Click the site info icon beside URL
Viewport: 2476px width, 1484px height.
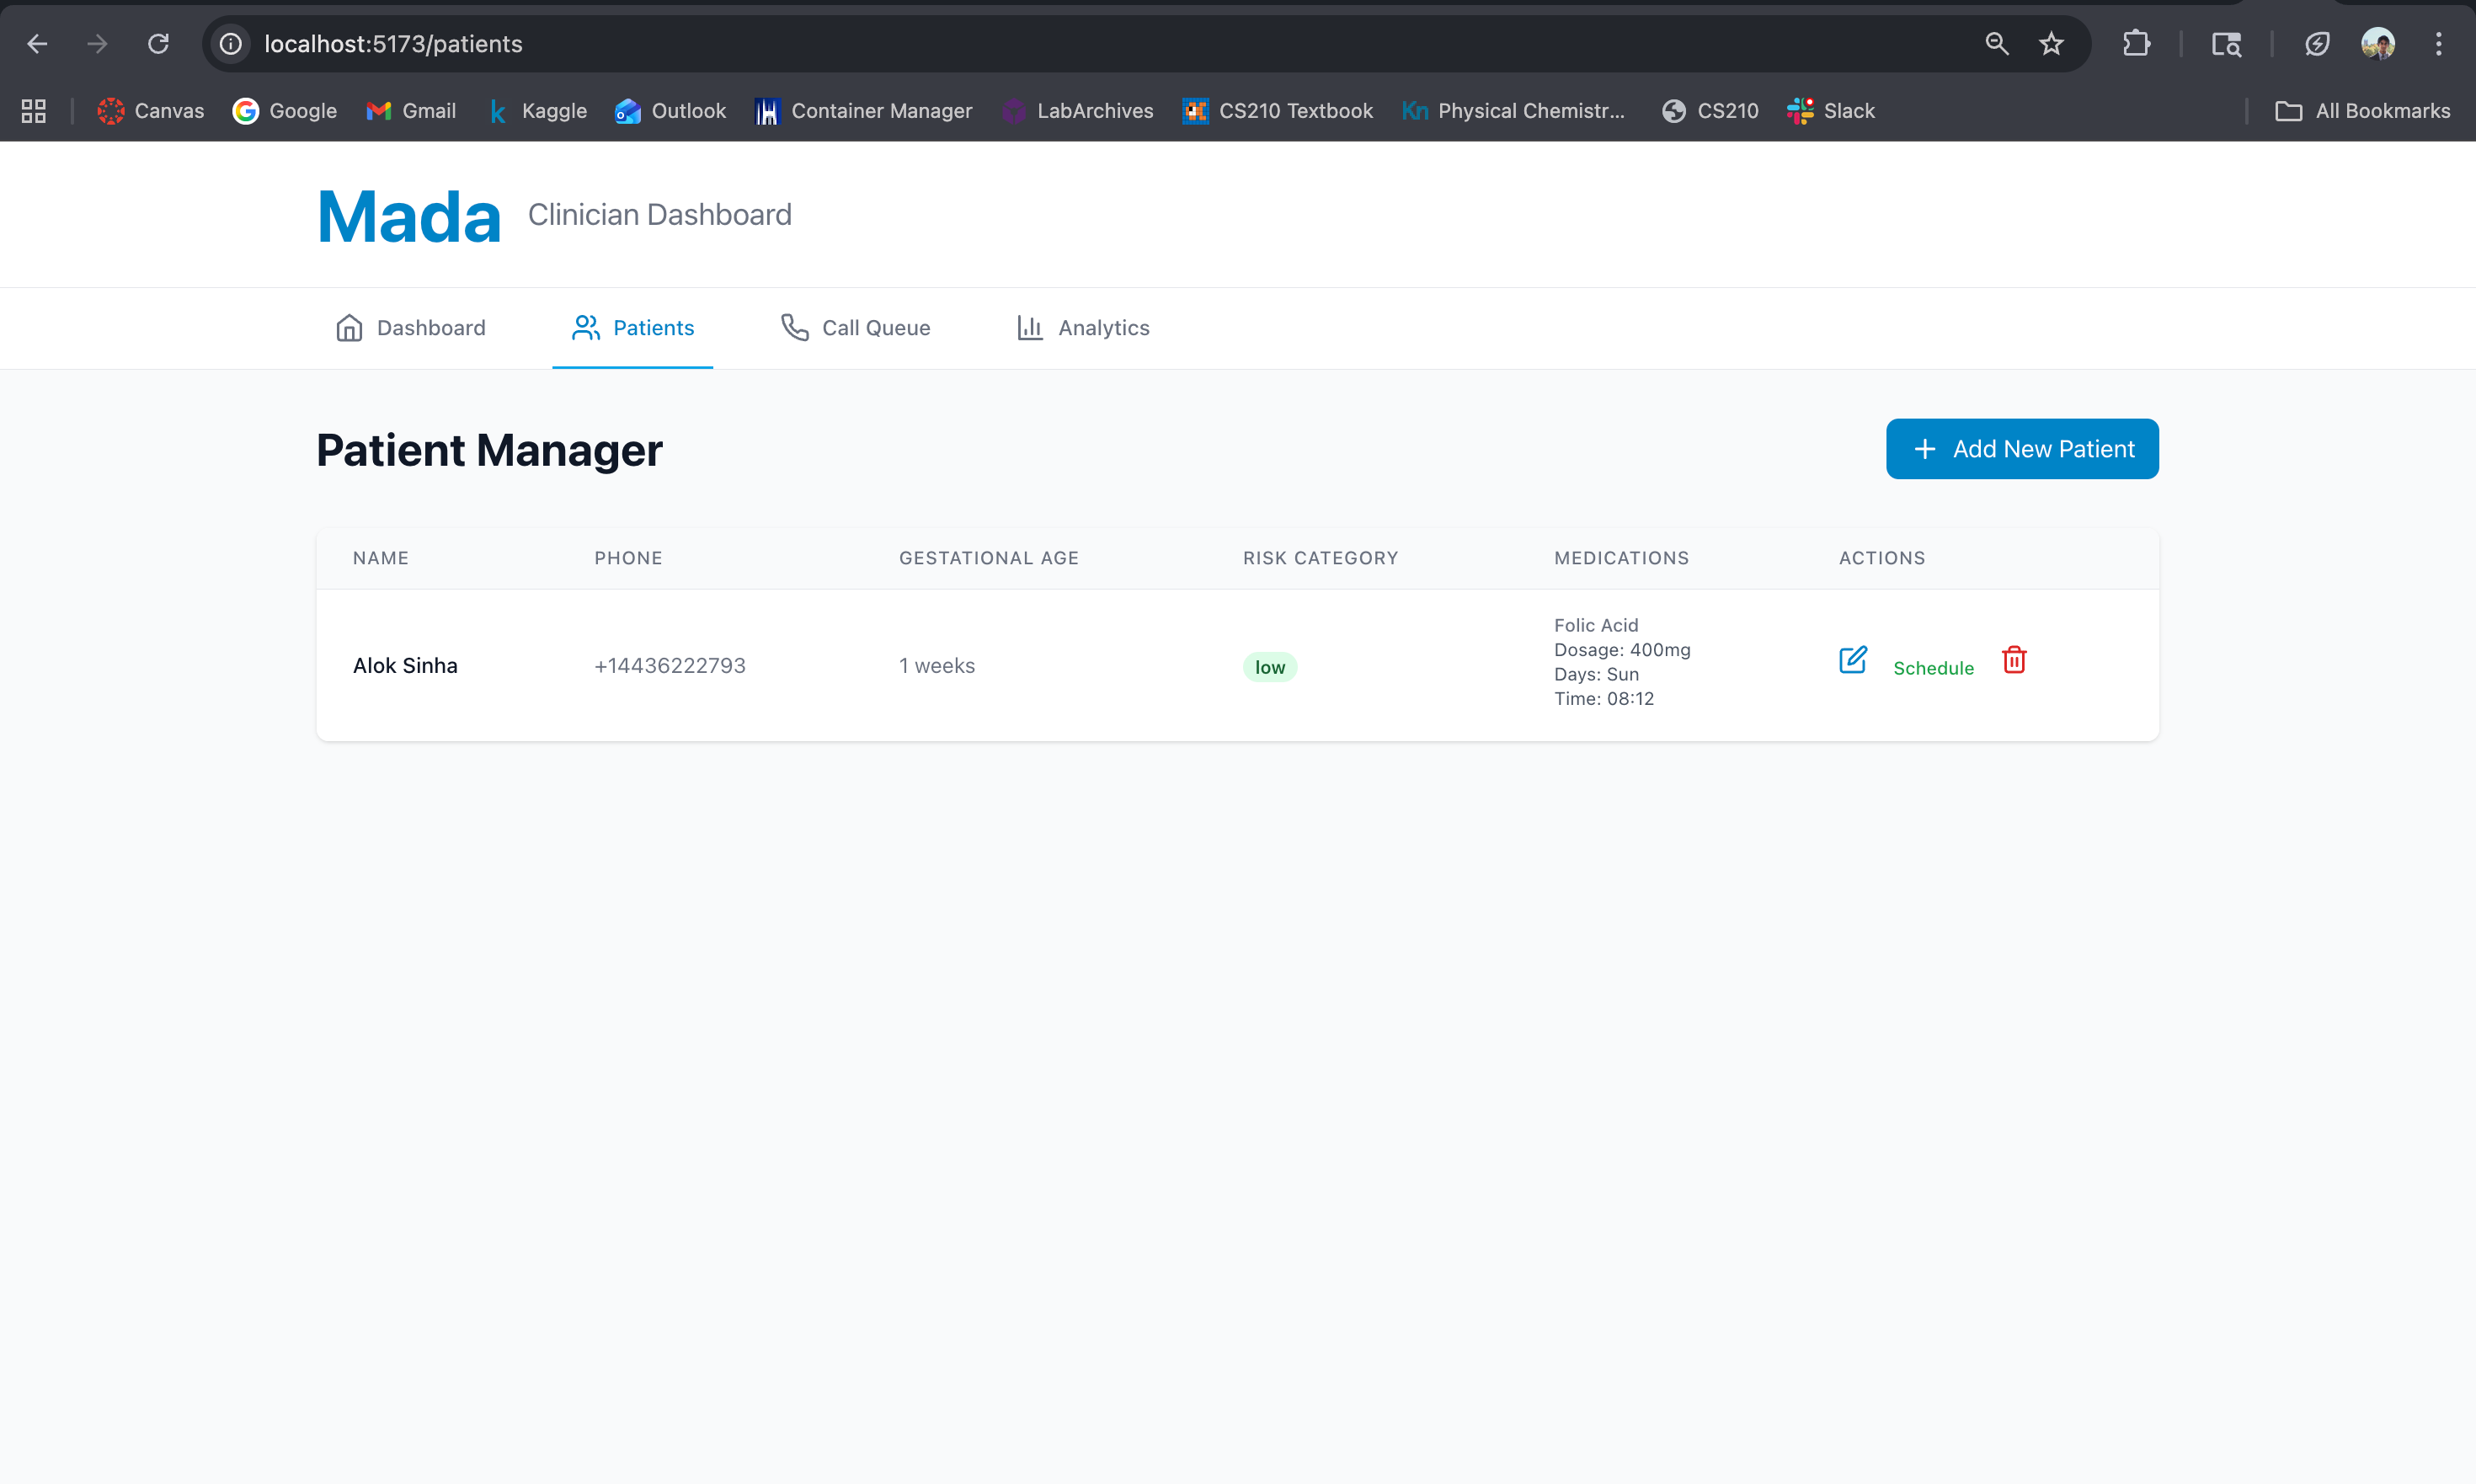(231, 44)
